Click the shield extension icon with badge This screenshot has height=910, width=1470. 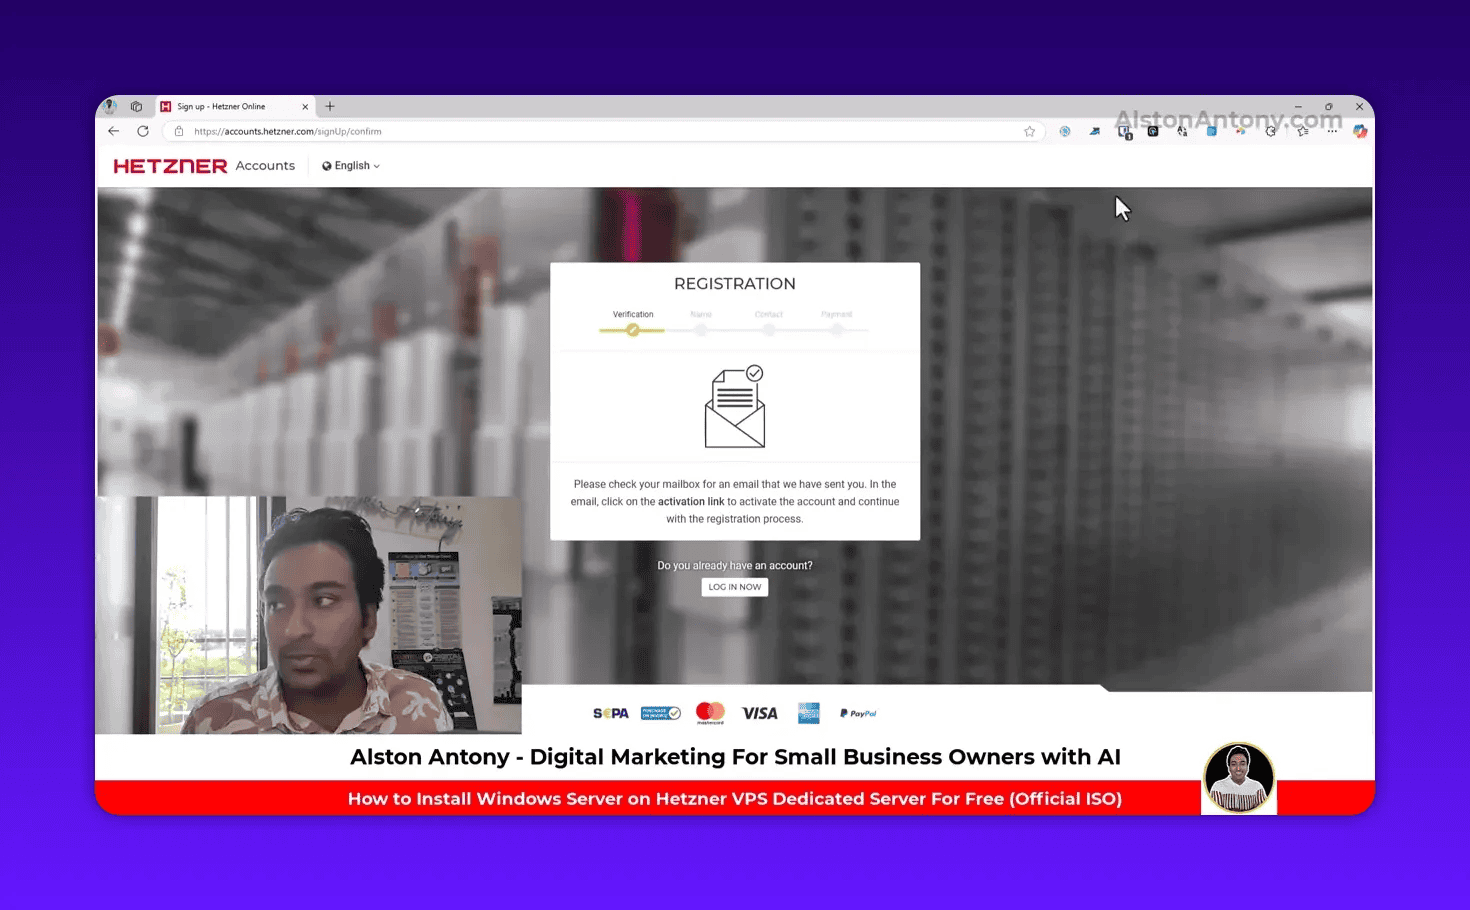tap(1124, 131)
